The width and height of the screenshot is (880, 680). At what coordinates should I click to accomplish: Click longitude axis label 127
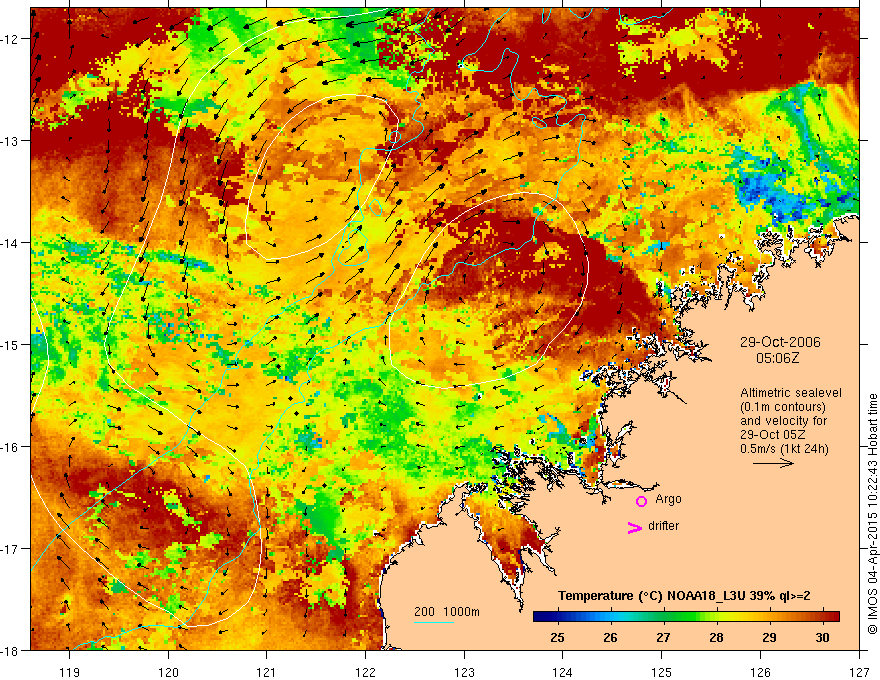pyautogui.click(x=859, y=672)
